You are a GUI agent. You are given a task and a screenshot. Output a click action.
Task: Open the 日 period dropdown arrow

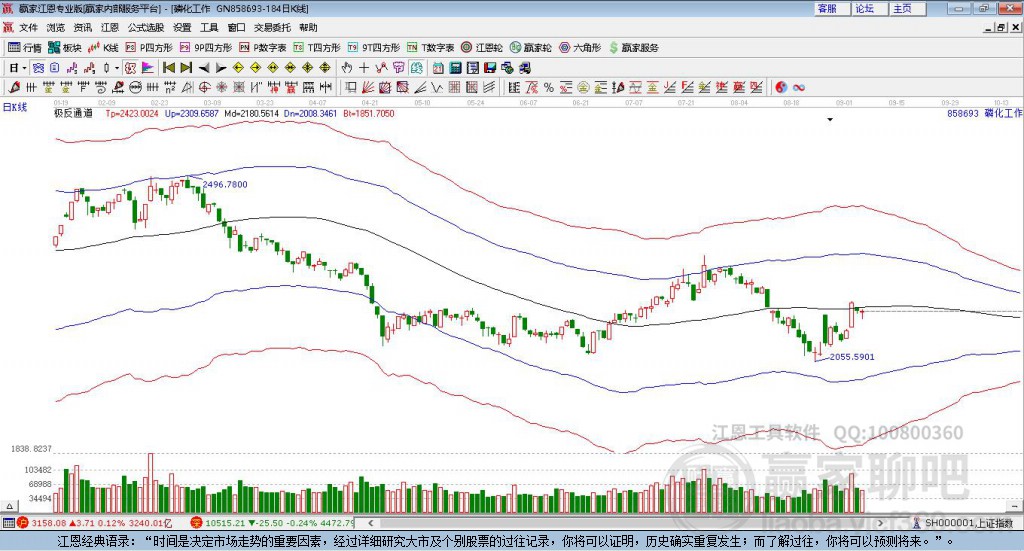[x=24, y=68]
